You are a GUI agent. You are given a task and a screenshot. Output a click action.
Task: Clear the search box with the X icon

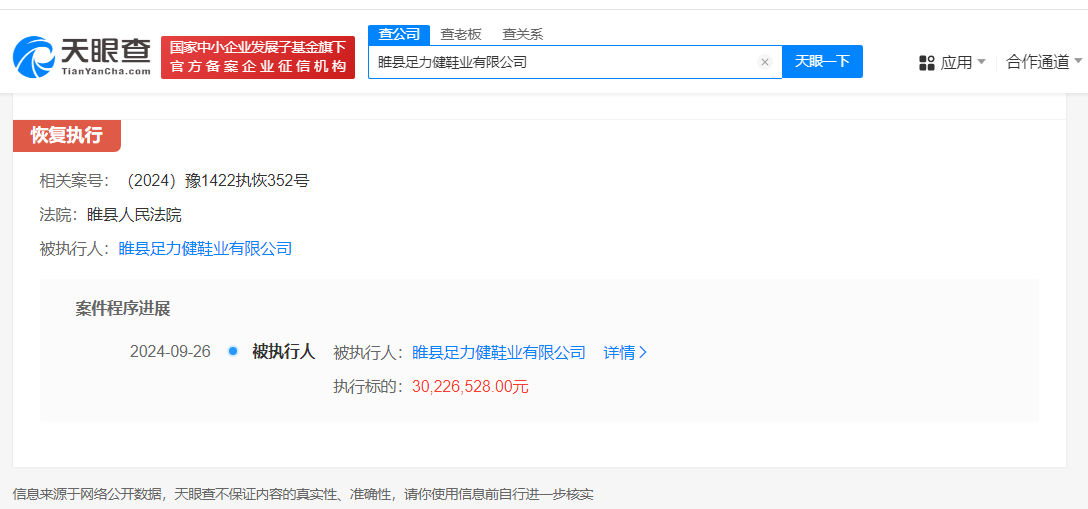pyautogui.click(x=765, y=62)
